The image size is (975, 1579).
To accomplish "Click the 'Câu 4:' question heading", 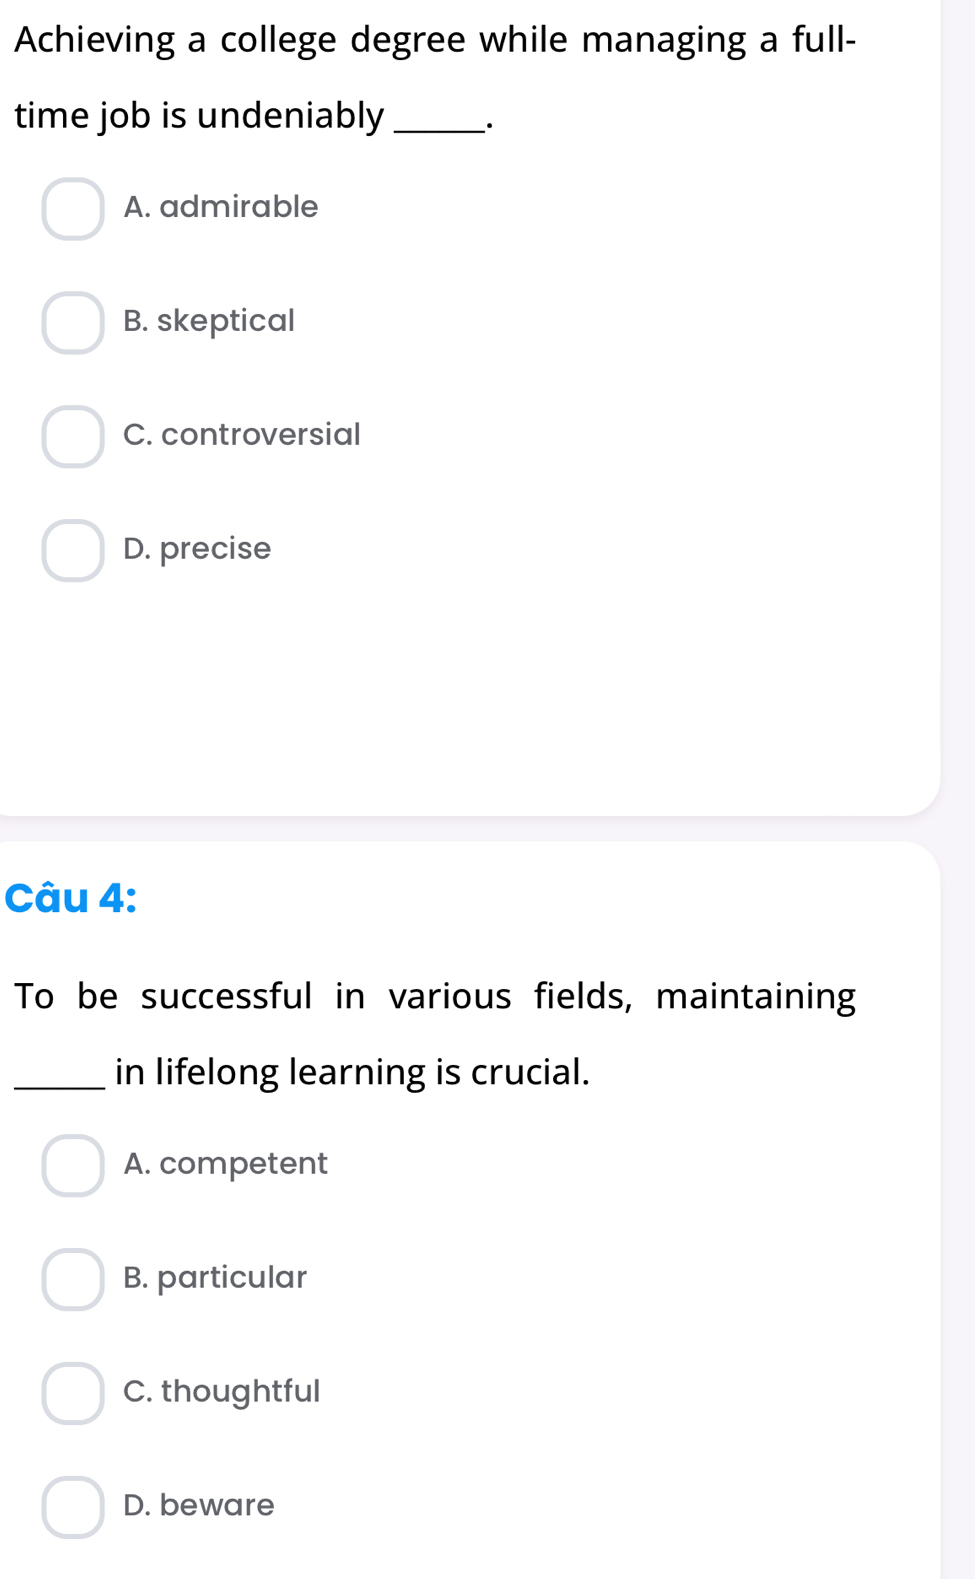I will click(x=71, y=898).
